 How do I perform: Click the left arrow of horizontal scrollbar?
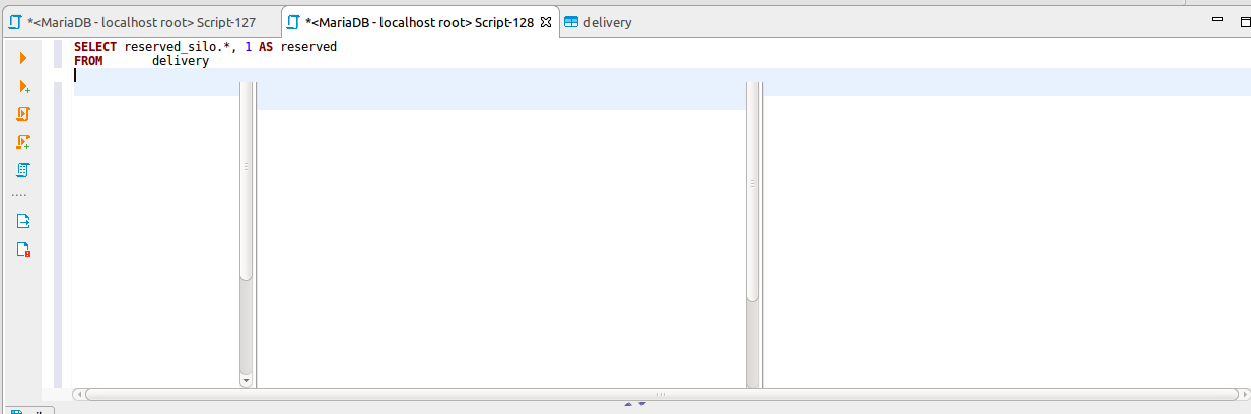[x=79, y=394]
